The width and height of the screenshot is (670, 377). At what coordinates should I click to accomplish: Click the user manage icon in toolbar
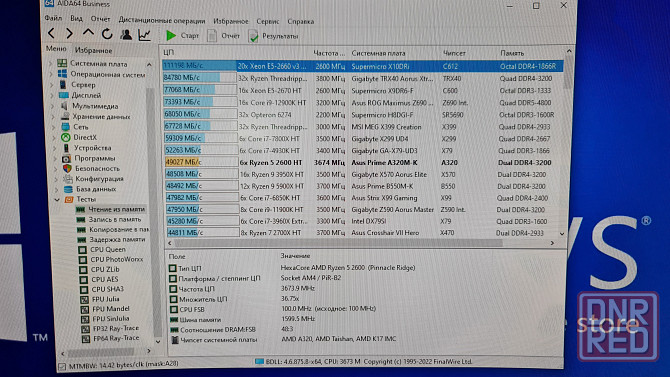[126, 34]
